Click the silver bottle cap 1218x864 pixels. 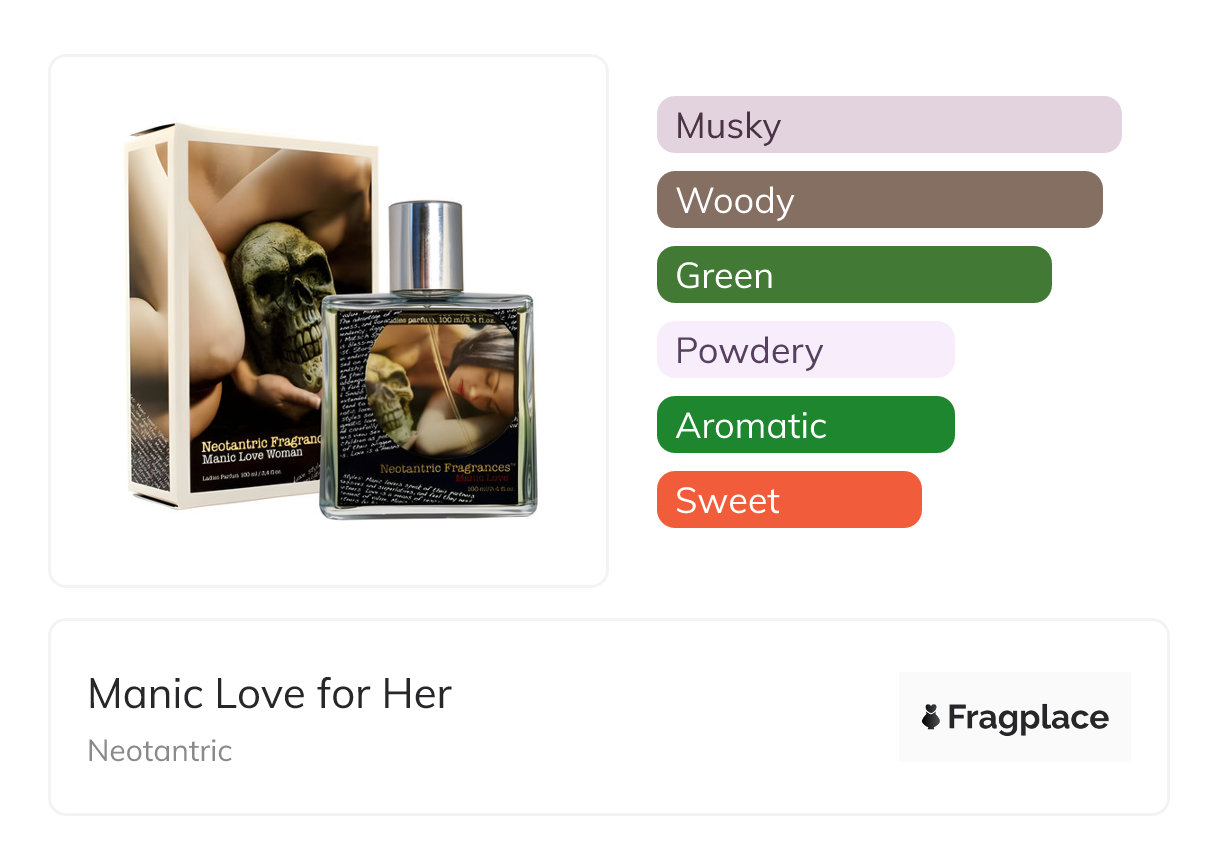point(425,245)
